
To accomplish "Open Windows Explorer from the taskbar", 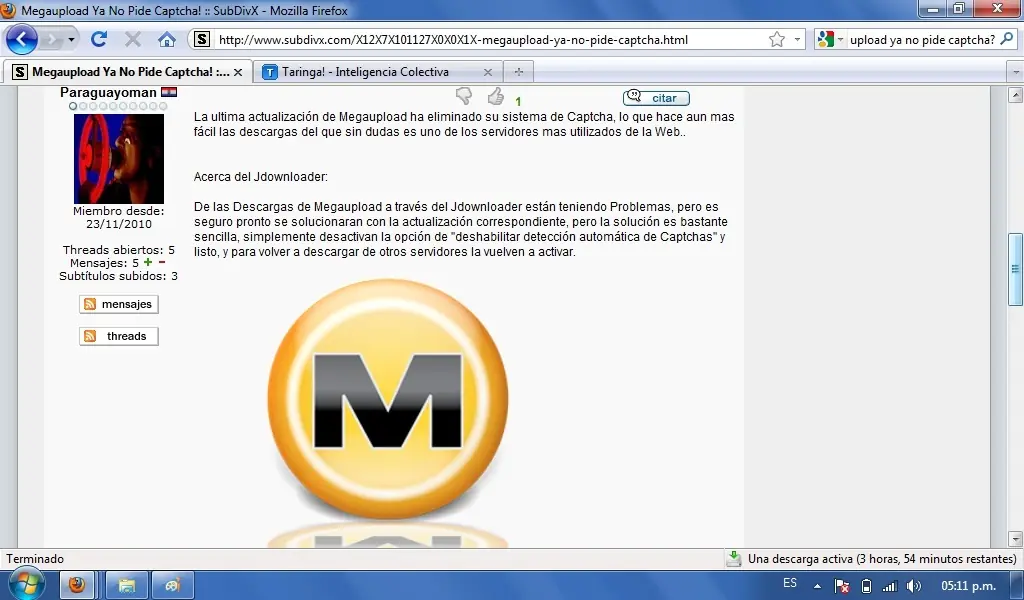I will click(127, 585).
